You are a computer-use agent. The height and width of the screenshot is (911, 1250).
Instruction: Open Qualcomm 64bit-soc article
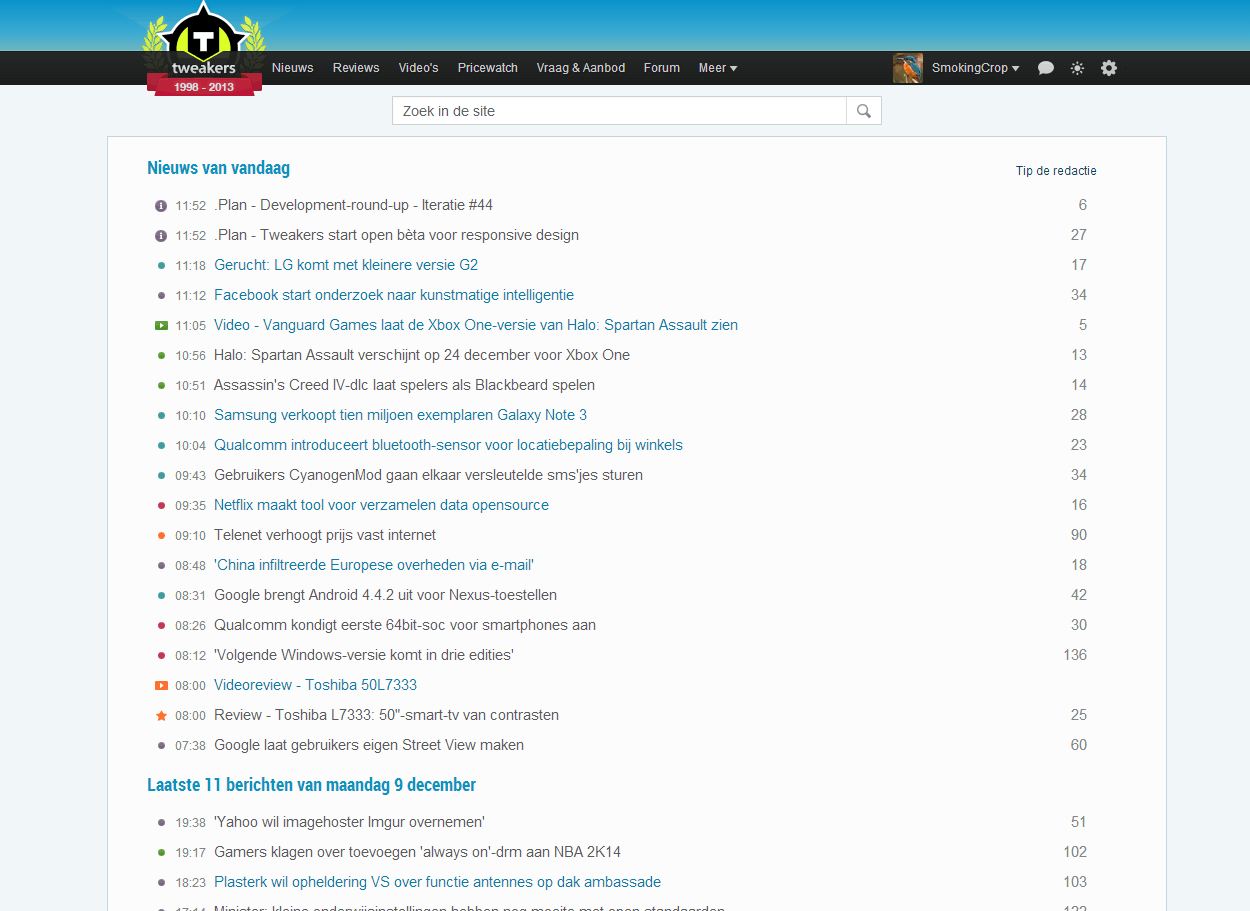click(x=405, y=625)
